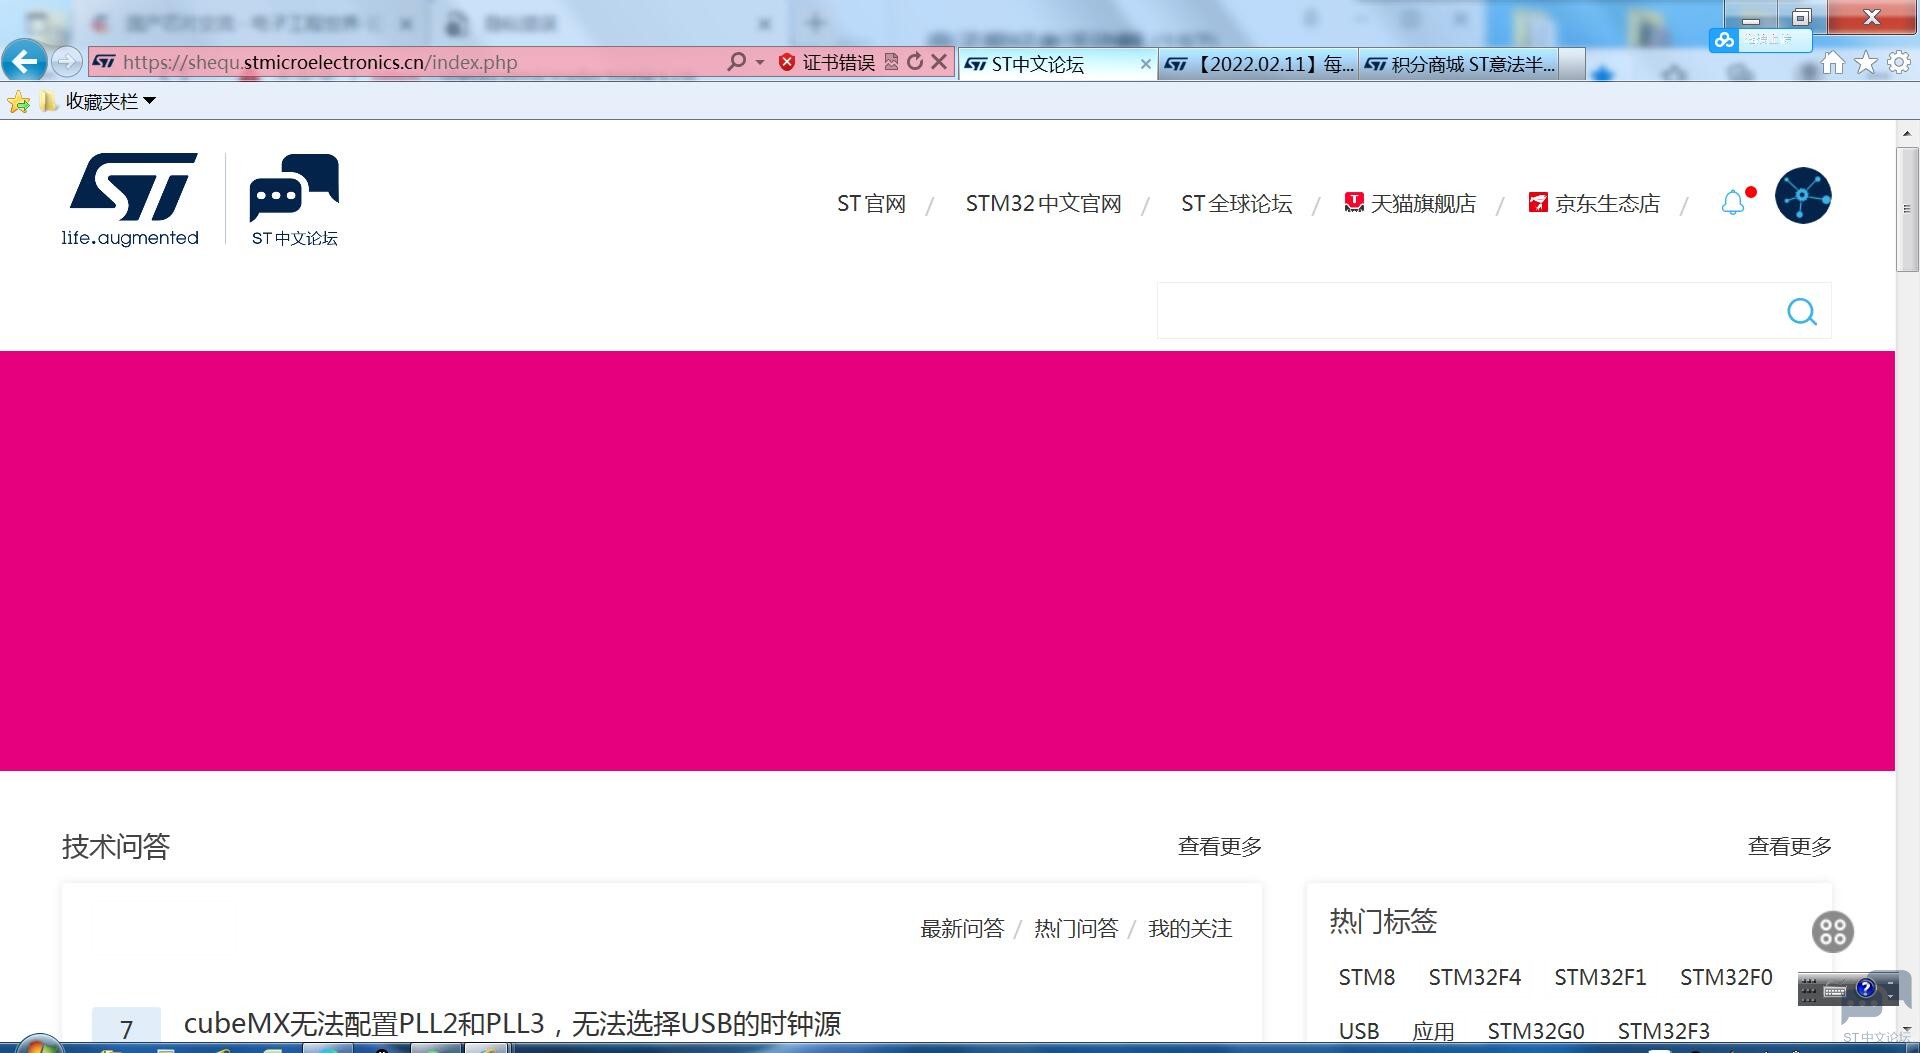
Task: Click the STM8 tag
Action: [x=1366, y=978]
